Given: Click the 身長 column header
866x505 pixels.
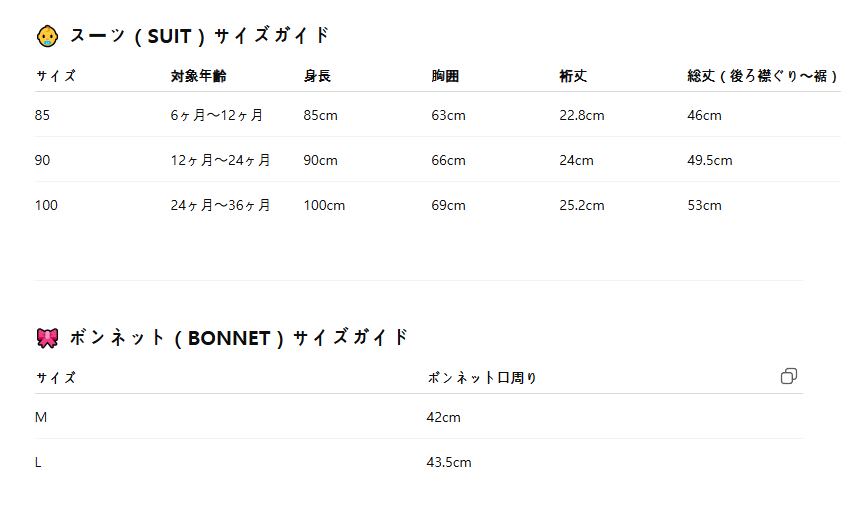Looking at the screenshot, I should point(317,76).
